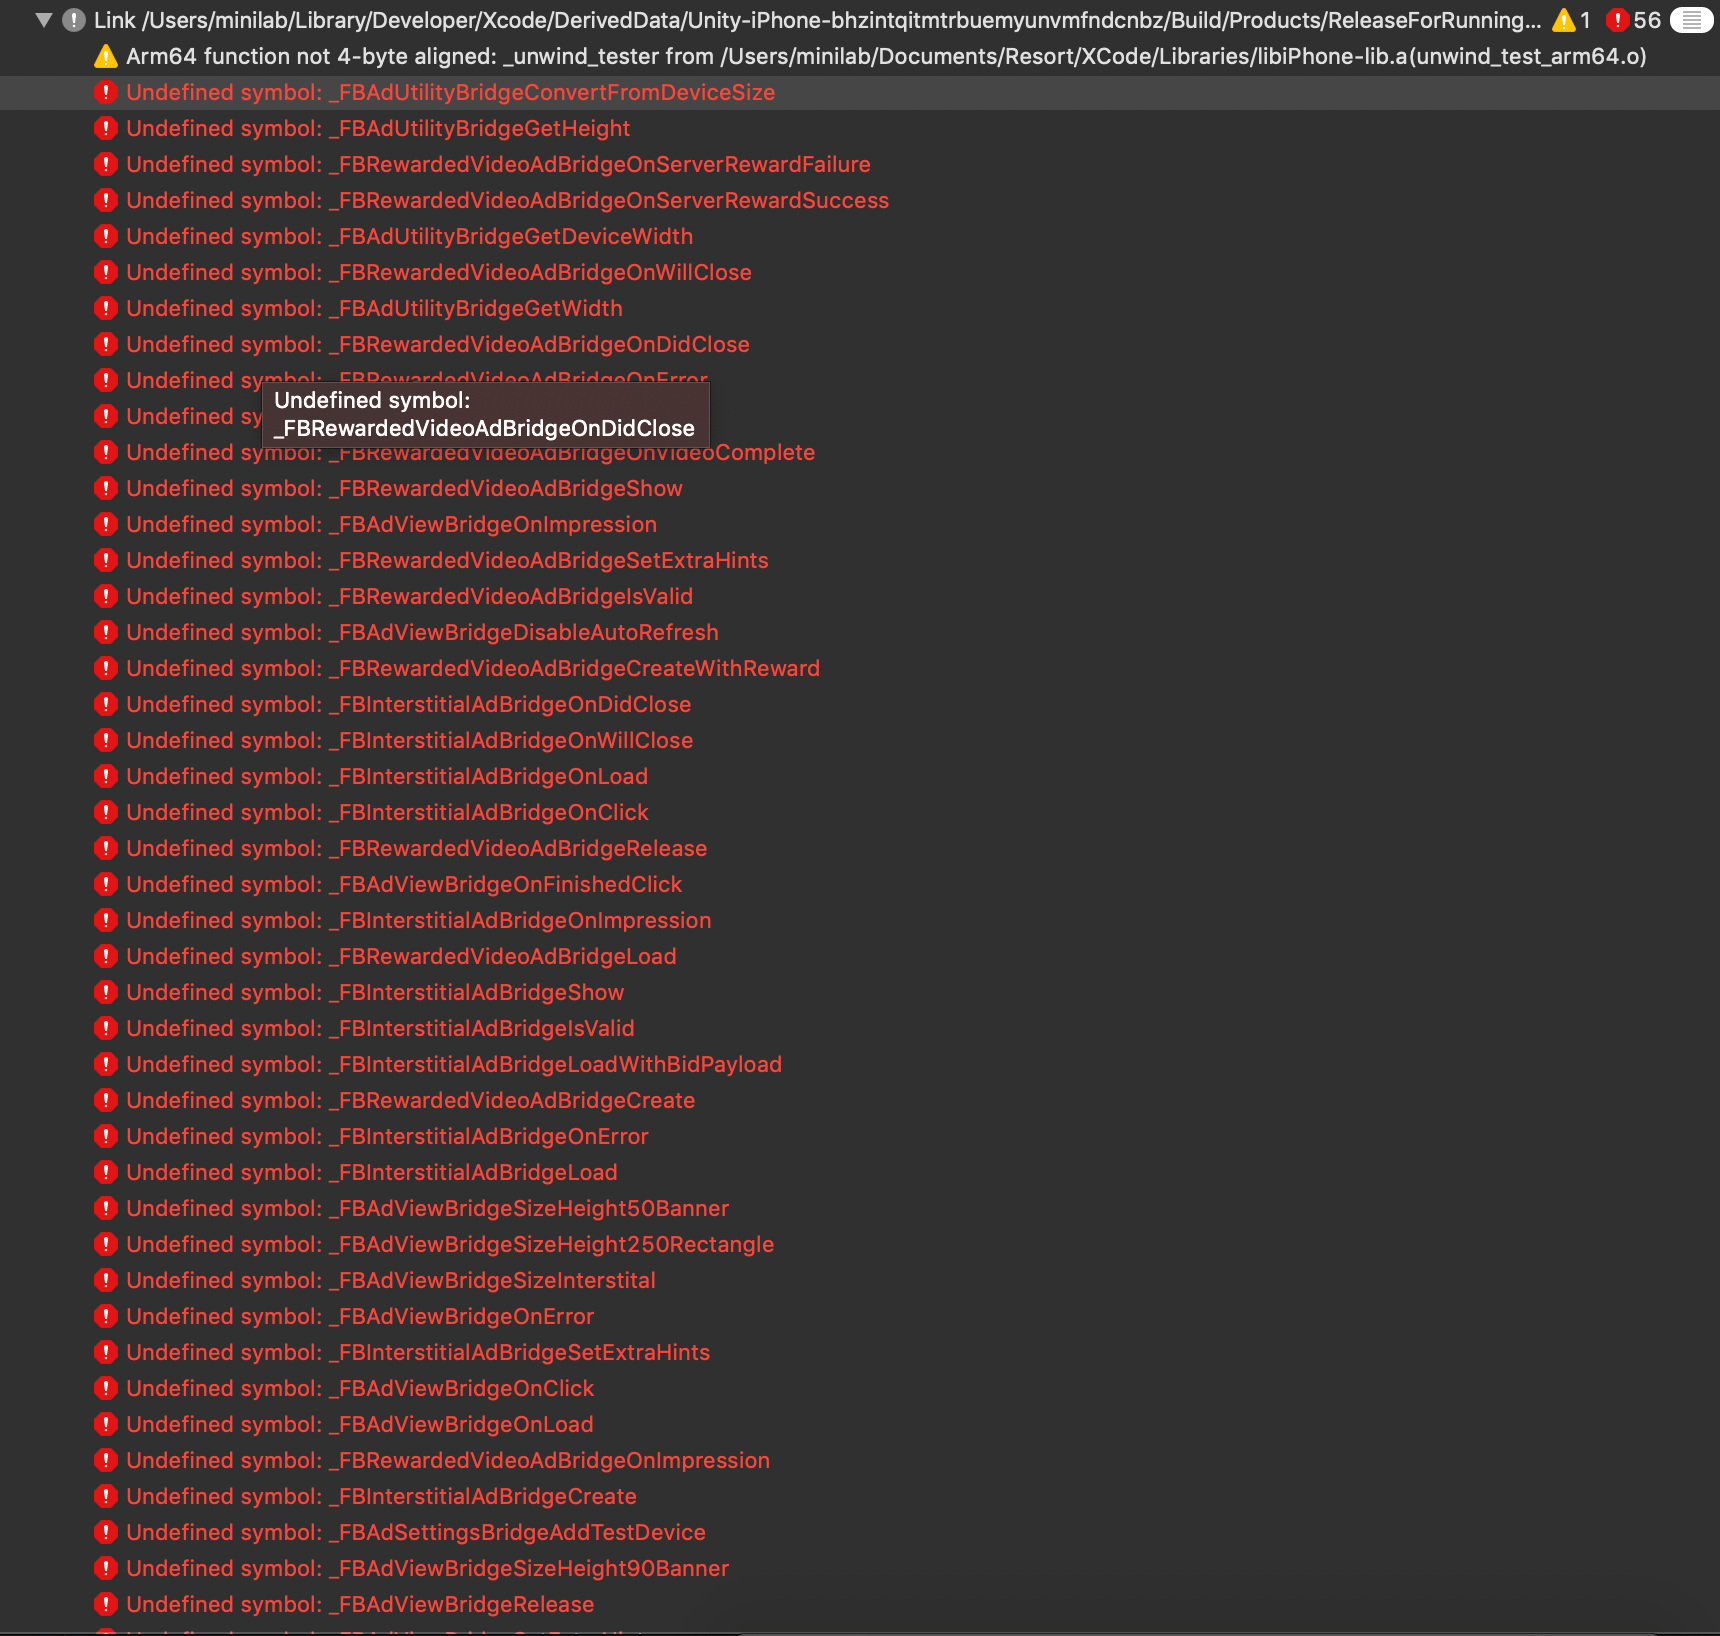Select the _FBInterstitialAdBridgeSetExtraHints error row

point(860,1352)
